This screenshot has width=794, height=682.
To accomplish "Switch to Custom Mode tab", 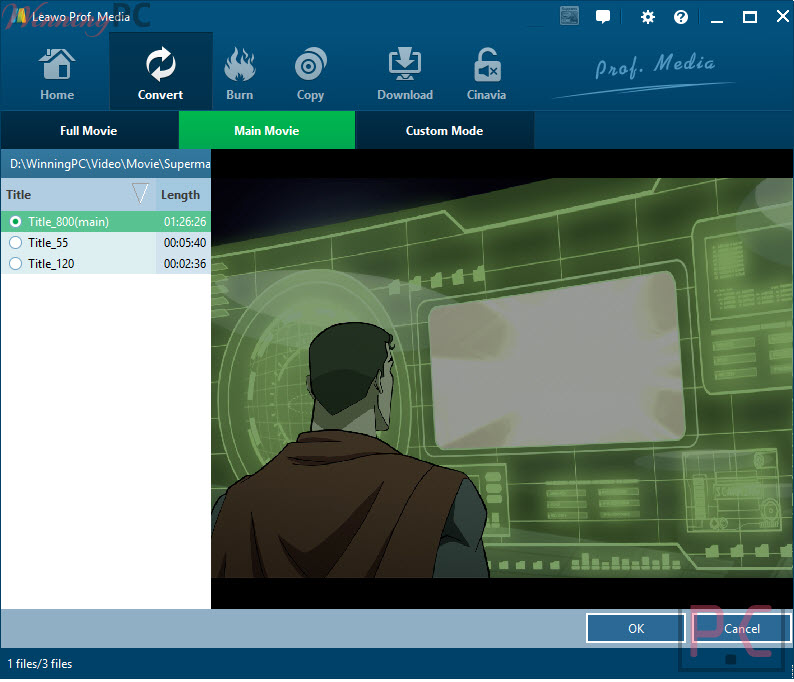I will point(444,131).
